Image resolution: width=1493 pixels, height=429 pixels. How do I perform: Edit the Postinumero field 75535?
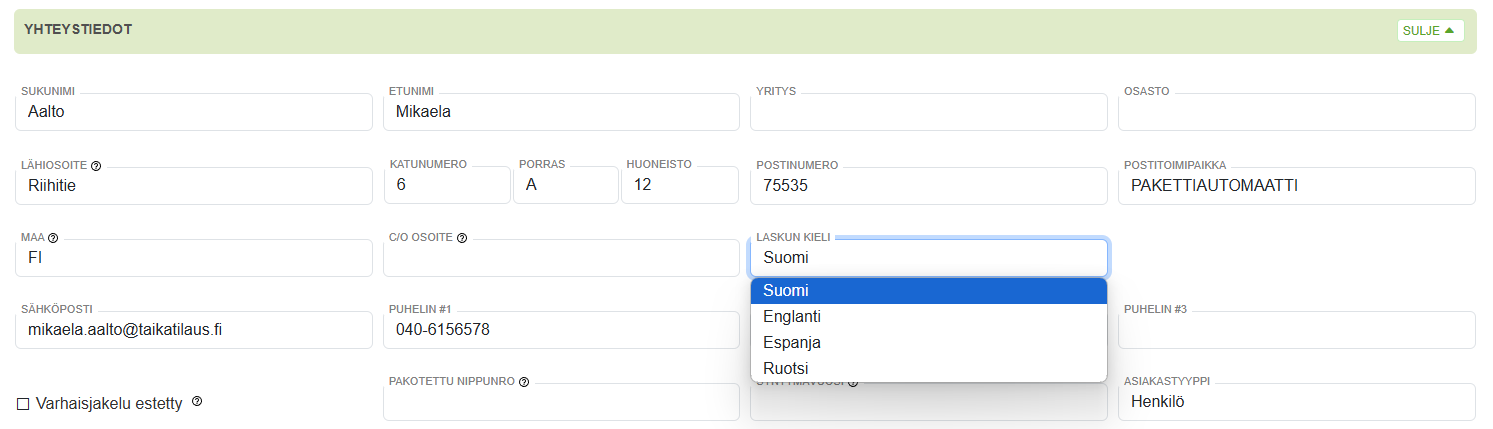pos(929,185)
